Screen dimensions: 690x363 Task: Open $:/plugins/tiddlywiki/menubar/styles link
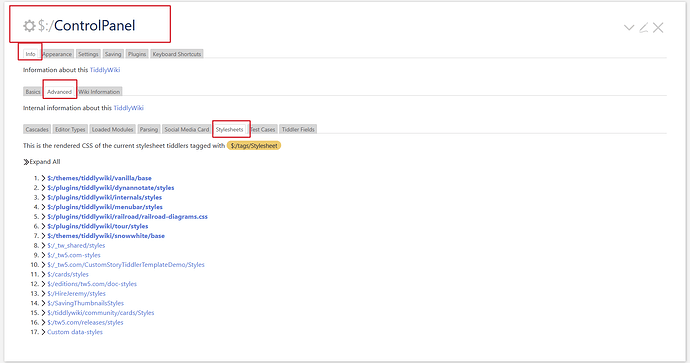(x=105, y=207)
